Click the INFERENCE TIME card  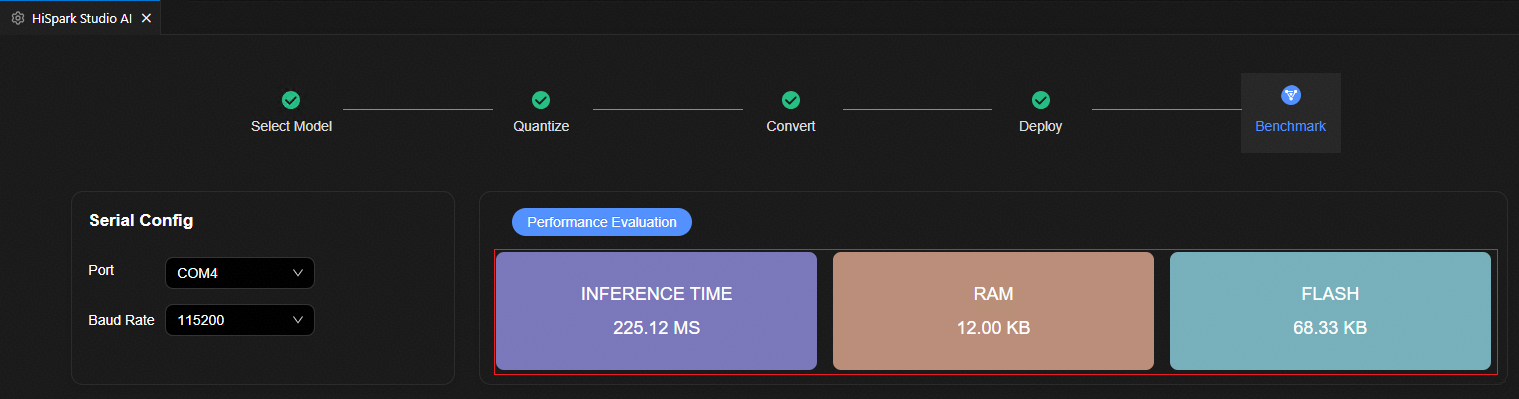pos(656,311)
